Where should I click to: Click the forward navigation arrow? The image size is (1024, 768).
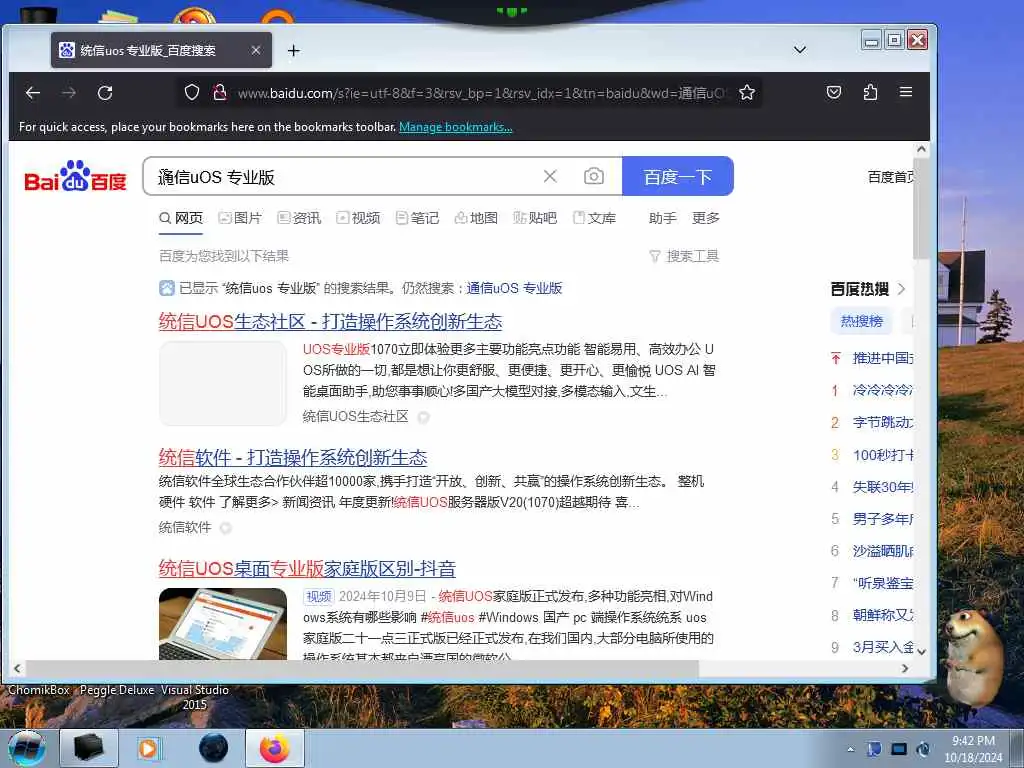(69, 93)
